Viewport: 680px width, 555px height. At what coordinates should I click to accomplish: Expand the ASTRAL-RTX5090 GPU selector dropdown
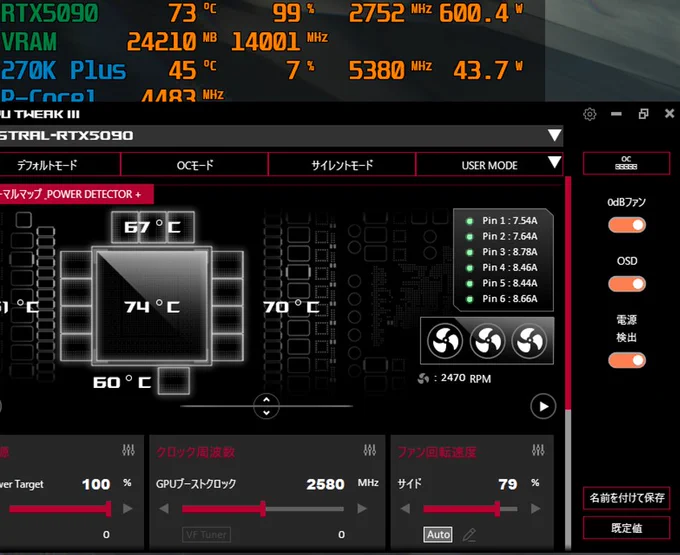pos(554,135)
